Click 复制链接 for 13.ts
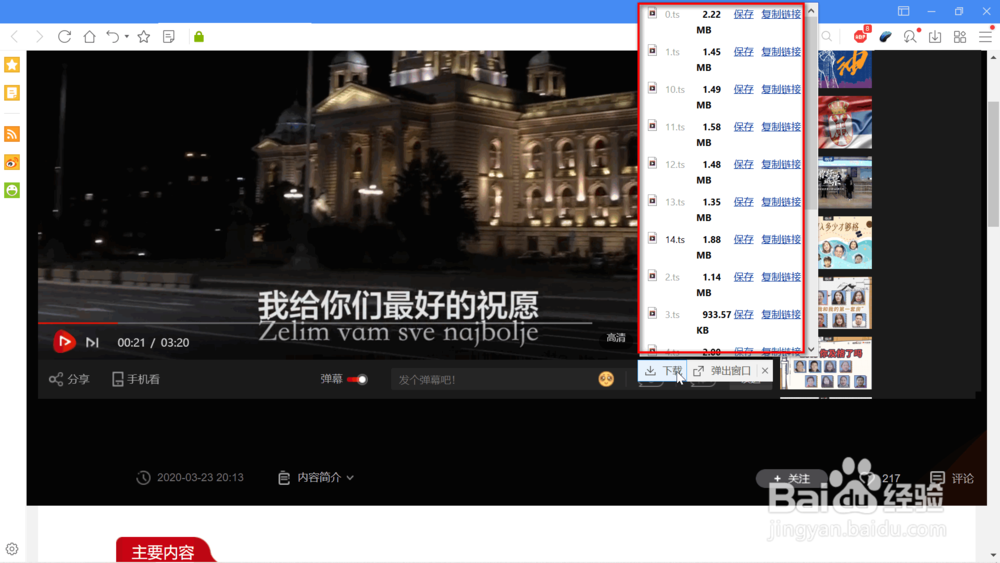The image size is (1000, 563). click(x=781, y=202)
